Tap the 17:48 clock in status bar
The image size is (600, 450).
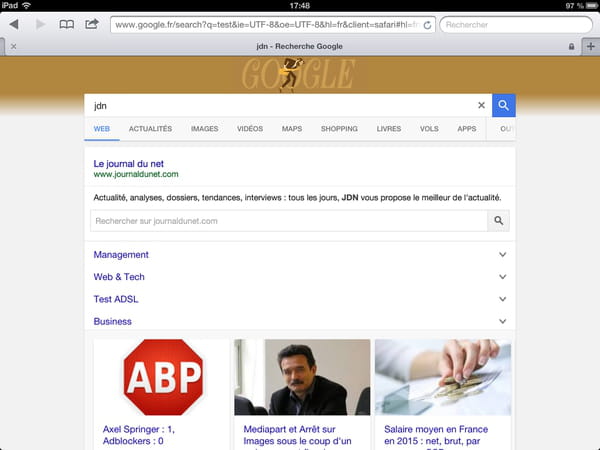(300, 6)
